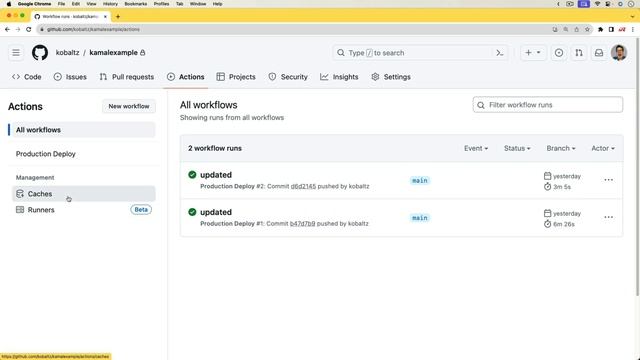Image resolution: width=640 pixels, height=360 pixels.
Task: Open pull requests icon in header
Action: tap(579, 53)
